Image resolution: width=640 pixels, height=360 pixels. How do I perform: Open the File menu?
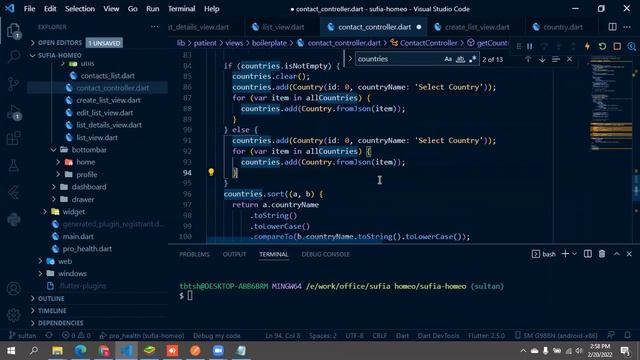pos(29,9)
